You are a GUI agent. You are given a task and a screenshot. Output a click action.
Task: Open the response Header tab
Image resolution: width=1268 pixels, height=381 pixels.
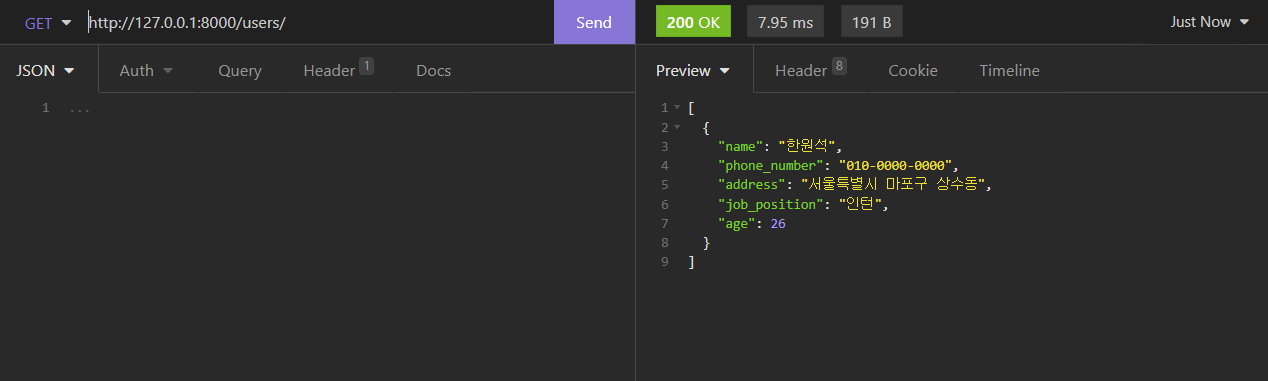click(x=810, y=70)
